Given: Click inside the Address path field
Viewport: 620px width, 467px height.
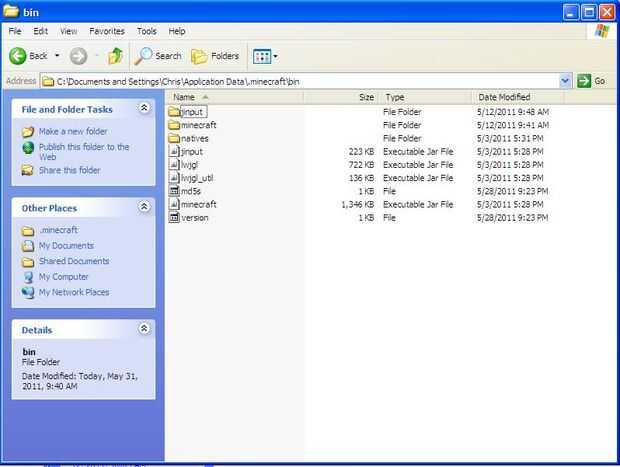Looking at the screenshot, I should [300, 81].
